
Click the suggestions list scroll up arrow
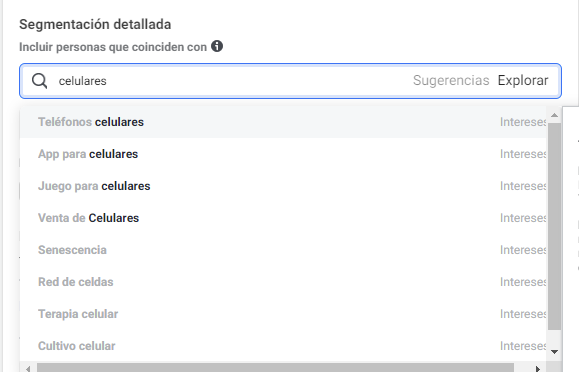coord(554,115)
